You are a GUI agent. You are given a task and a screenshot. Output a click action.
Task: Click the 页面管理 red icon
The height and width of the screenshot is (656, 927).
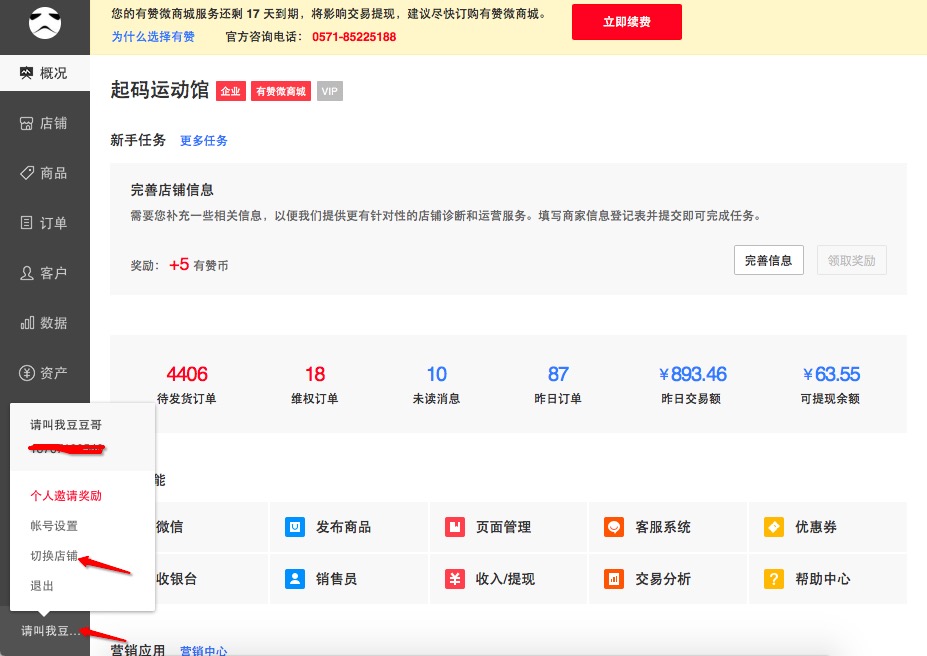[455, 527]
